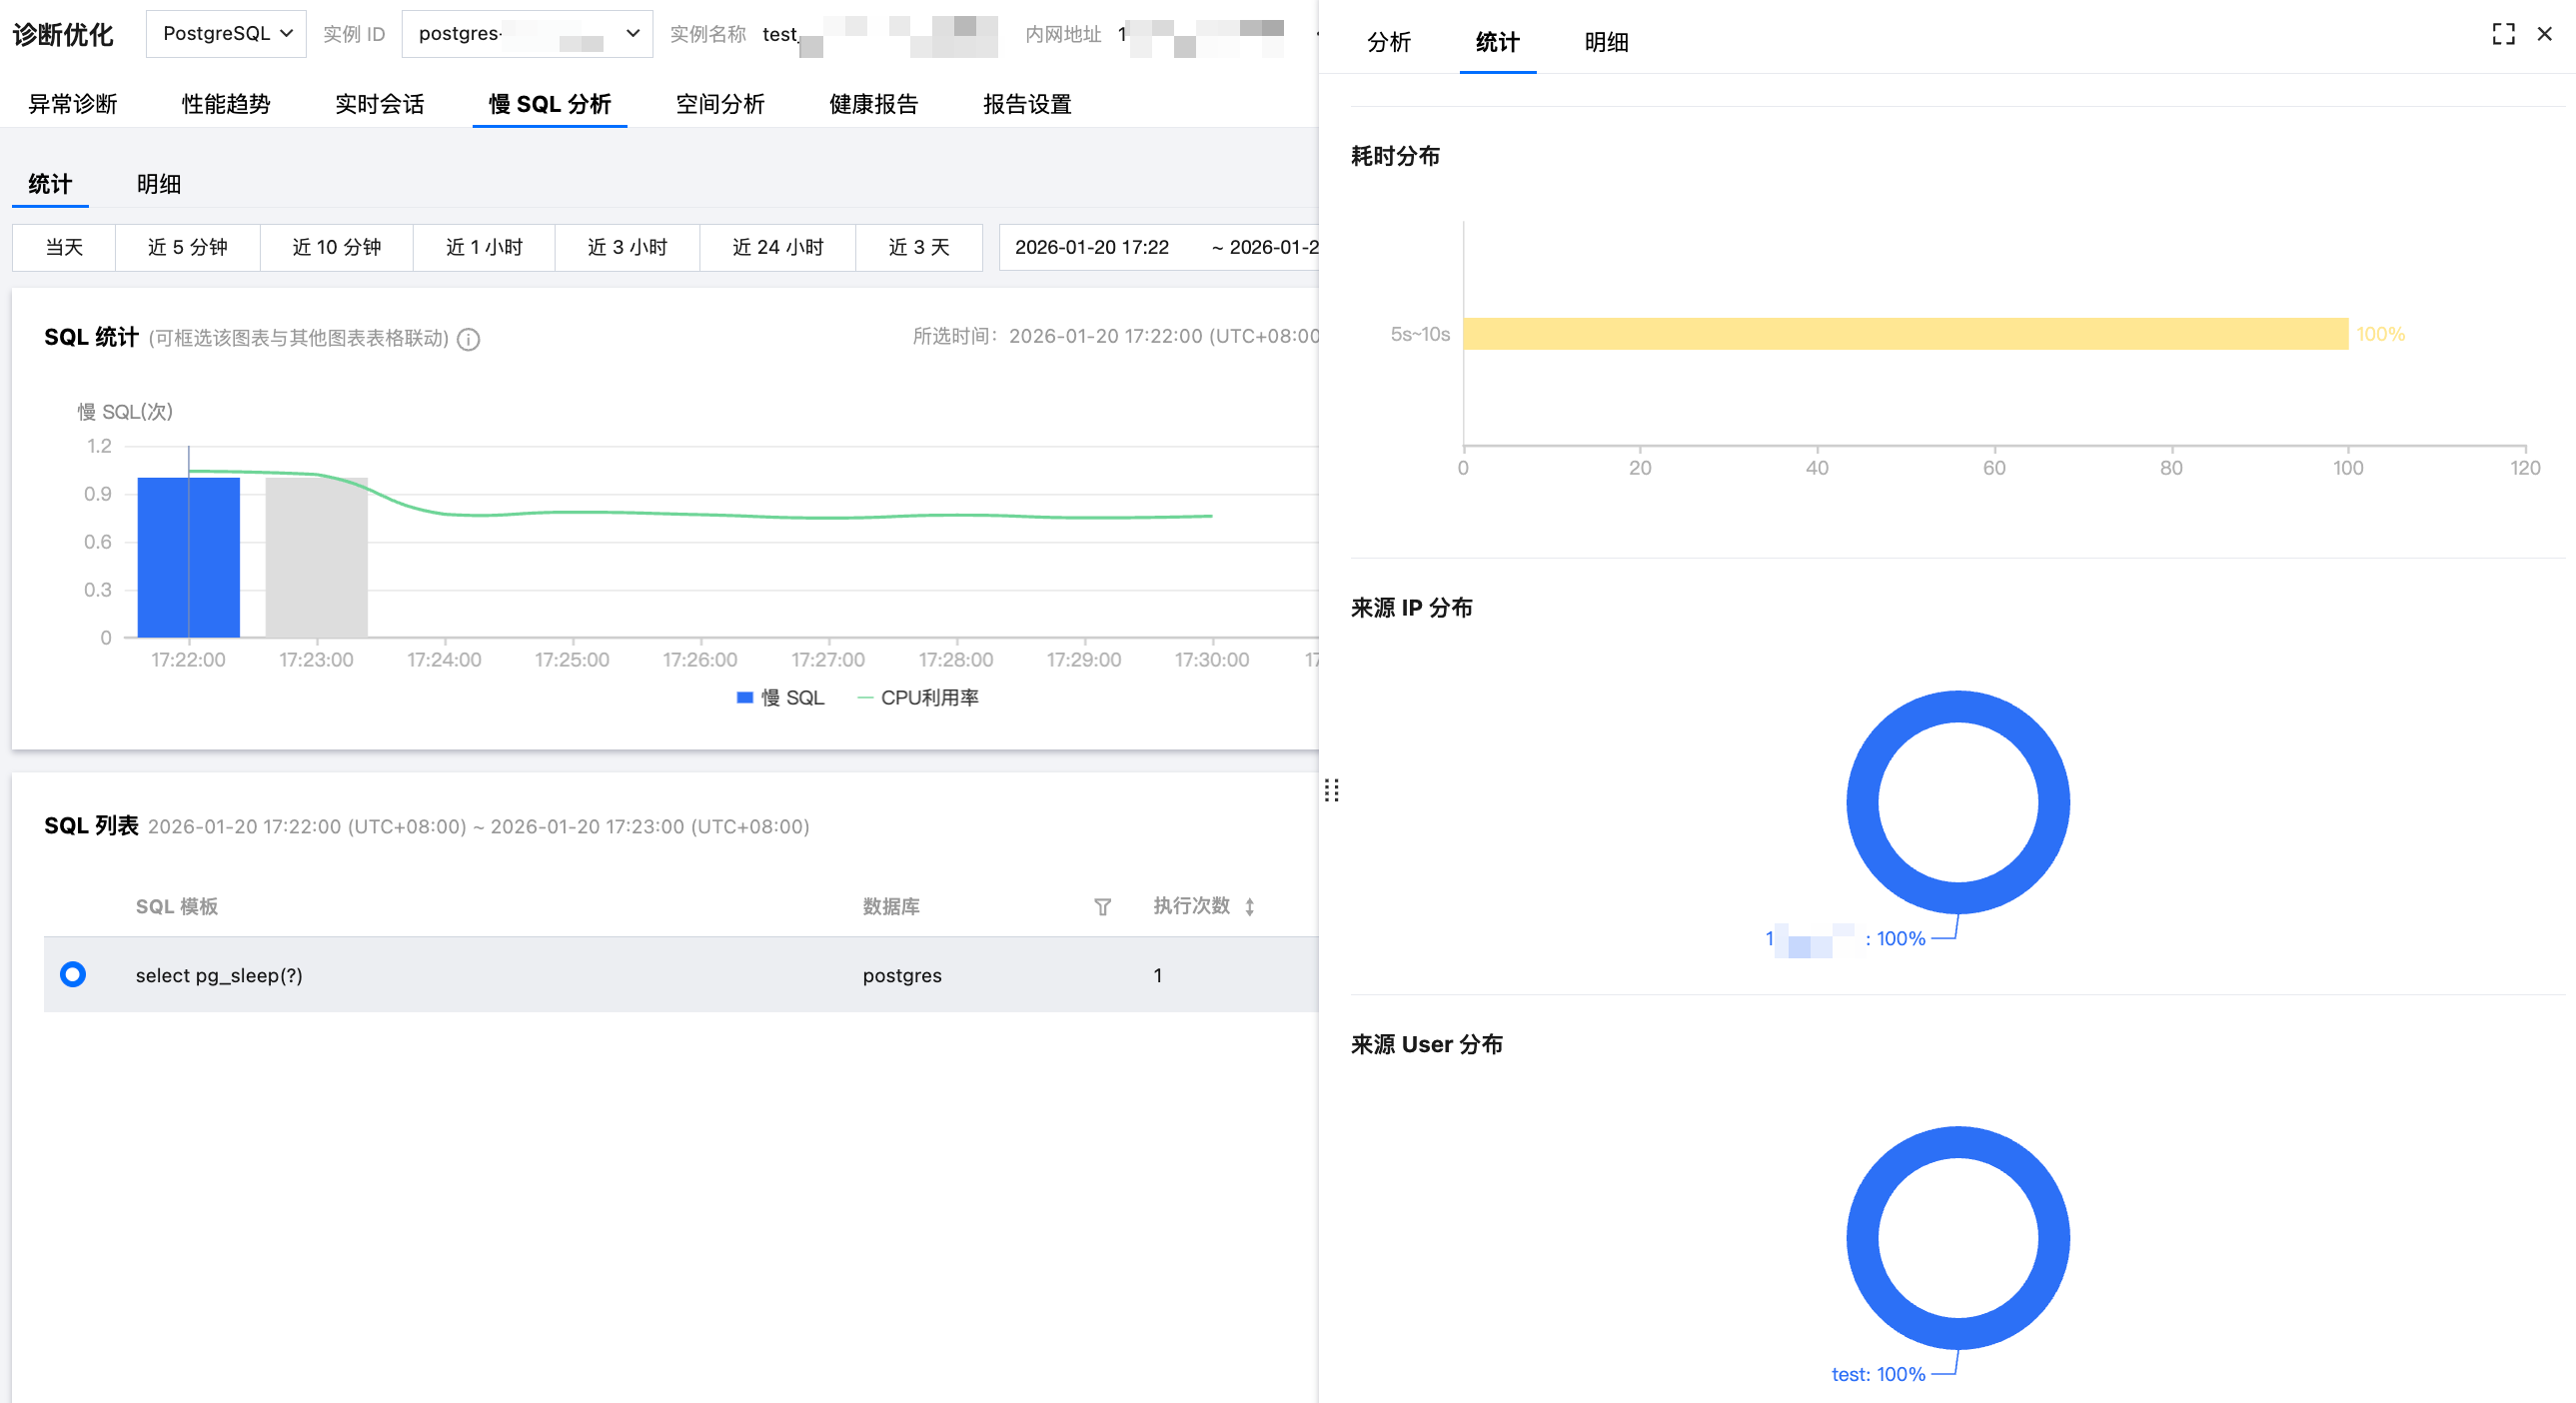This screenshot has height=1403, width=2576.
Task: Close the right detail panel
Action: point(2545,34)
